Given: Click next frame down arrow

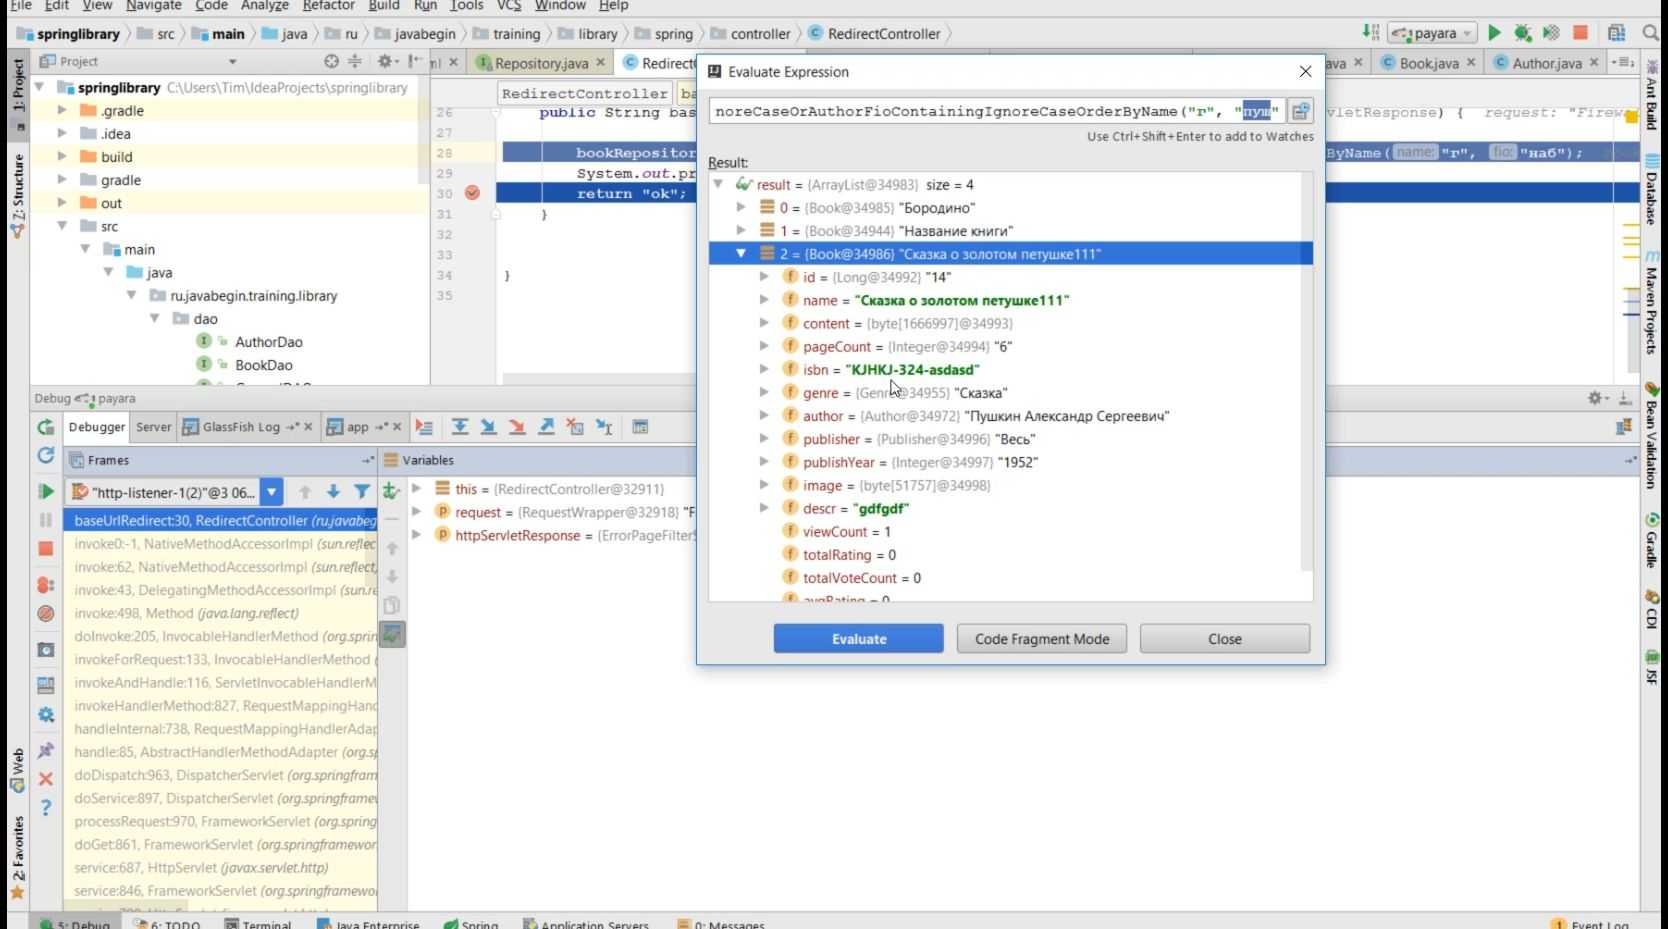Looking at the screenshot, I should click(x=333, y=491).
